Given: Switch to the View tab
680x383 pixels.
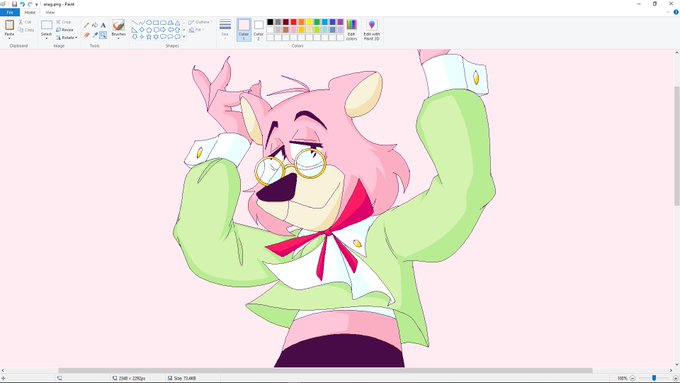Looking at the screenshot, I should pyautogui.click(x=50, y=12).
